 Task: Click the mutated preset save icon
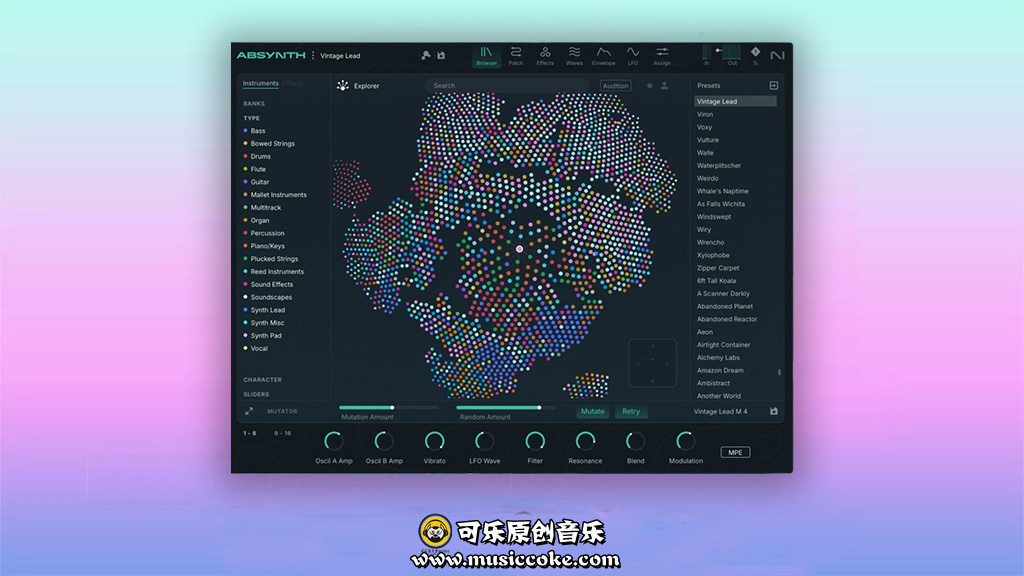773,411
